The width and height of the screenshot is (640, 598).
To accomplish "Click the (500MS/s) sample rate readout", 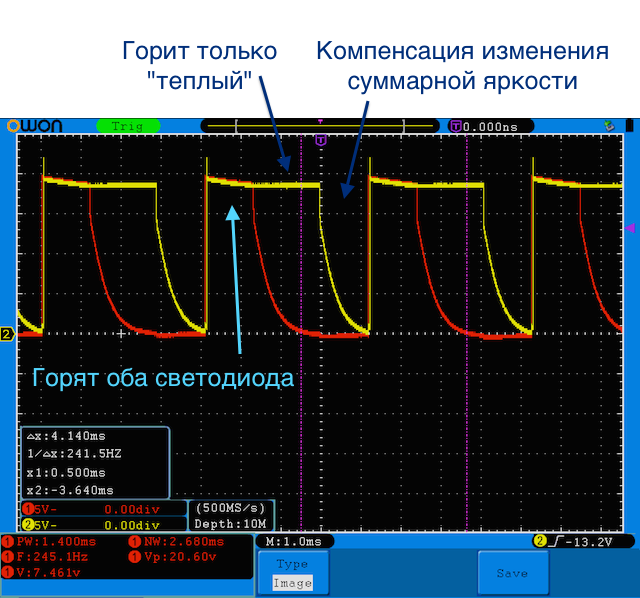I will [231, 508].
